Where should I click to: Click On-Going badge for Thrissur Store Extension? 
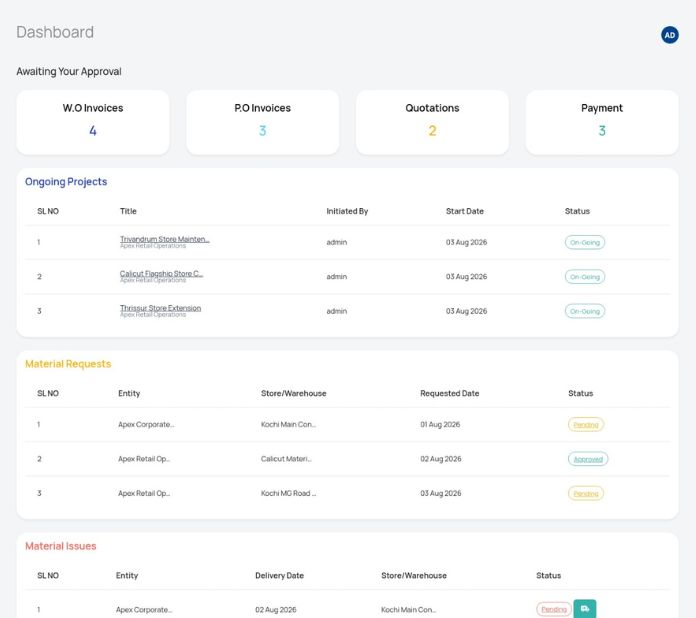[585, 311]
